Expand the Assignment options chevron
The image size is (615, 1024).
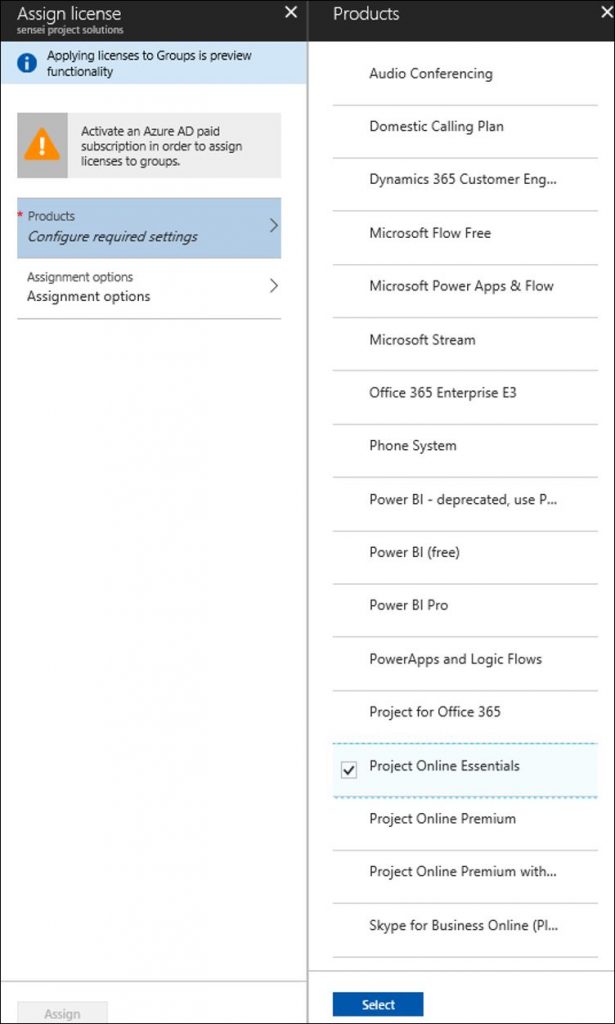pos(274,286)
